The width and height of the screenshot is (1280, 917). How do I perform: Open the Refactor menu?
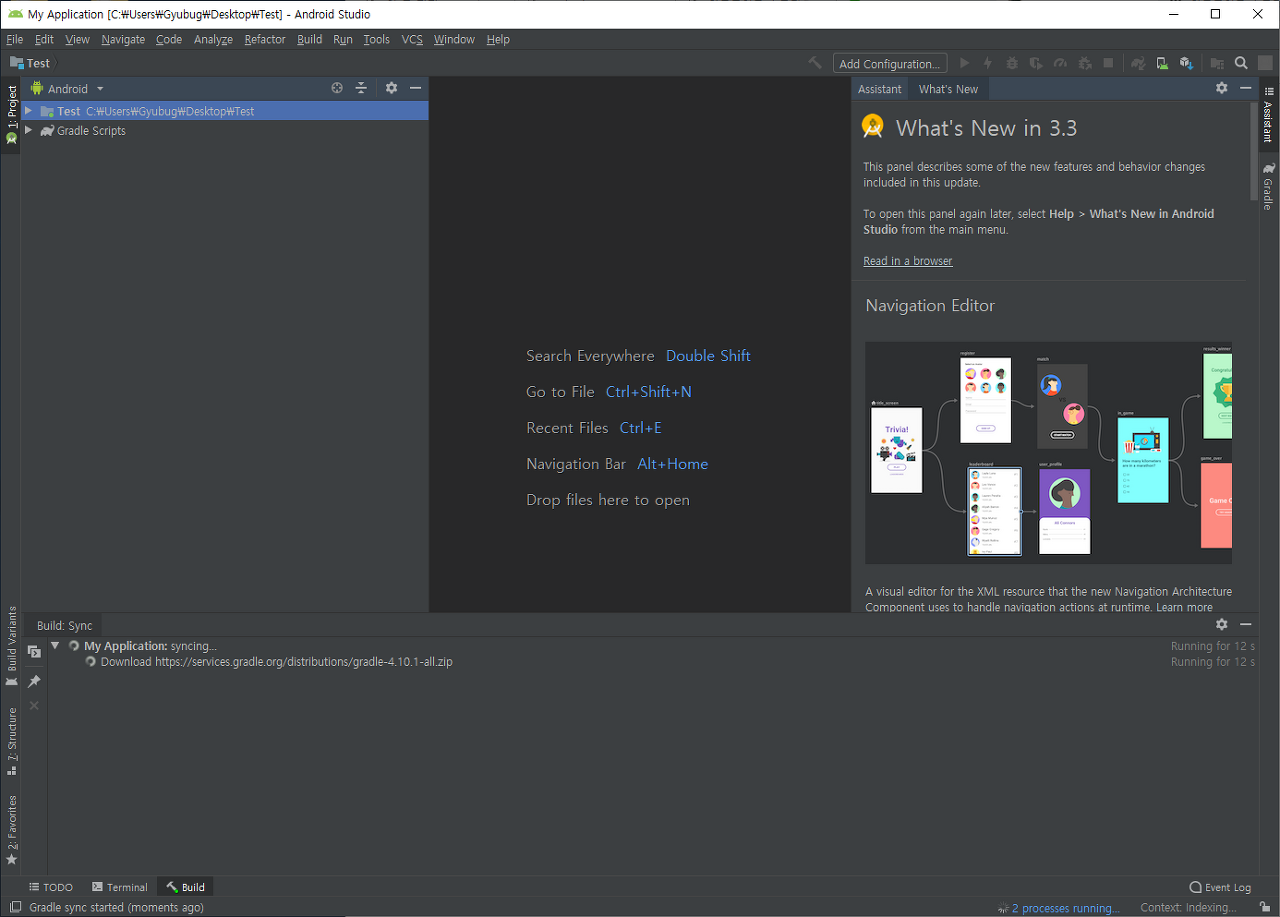click(x=265, y=39)
